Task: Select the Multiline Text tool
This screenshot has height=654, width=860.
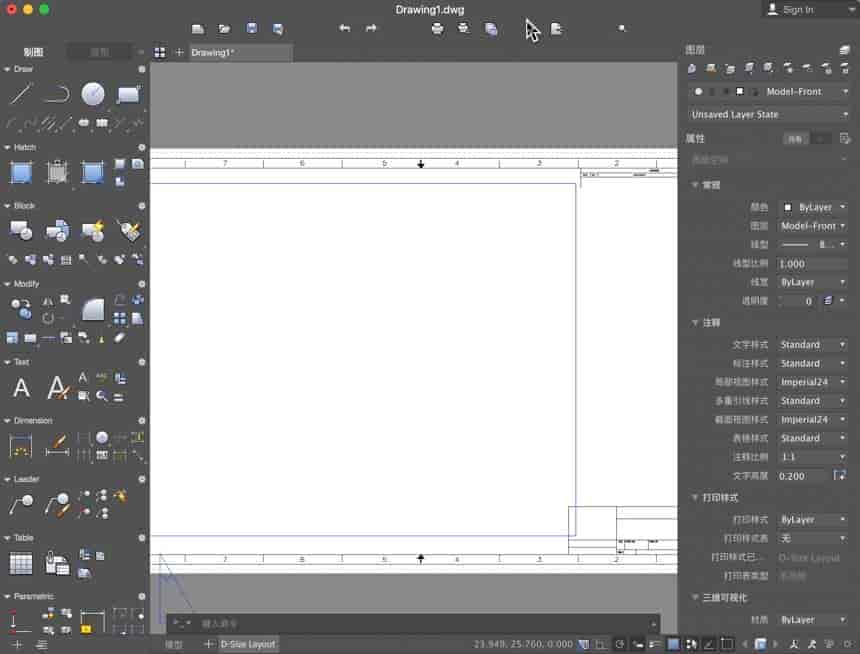Action: click(x=21, y=388)
